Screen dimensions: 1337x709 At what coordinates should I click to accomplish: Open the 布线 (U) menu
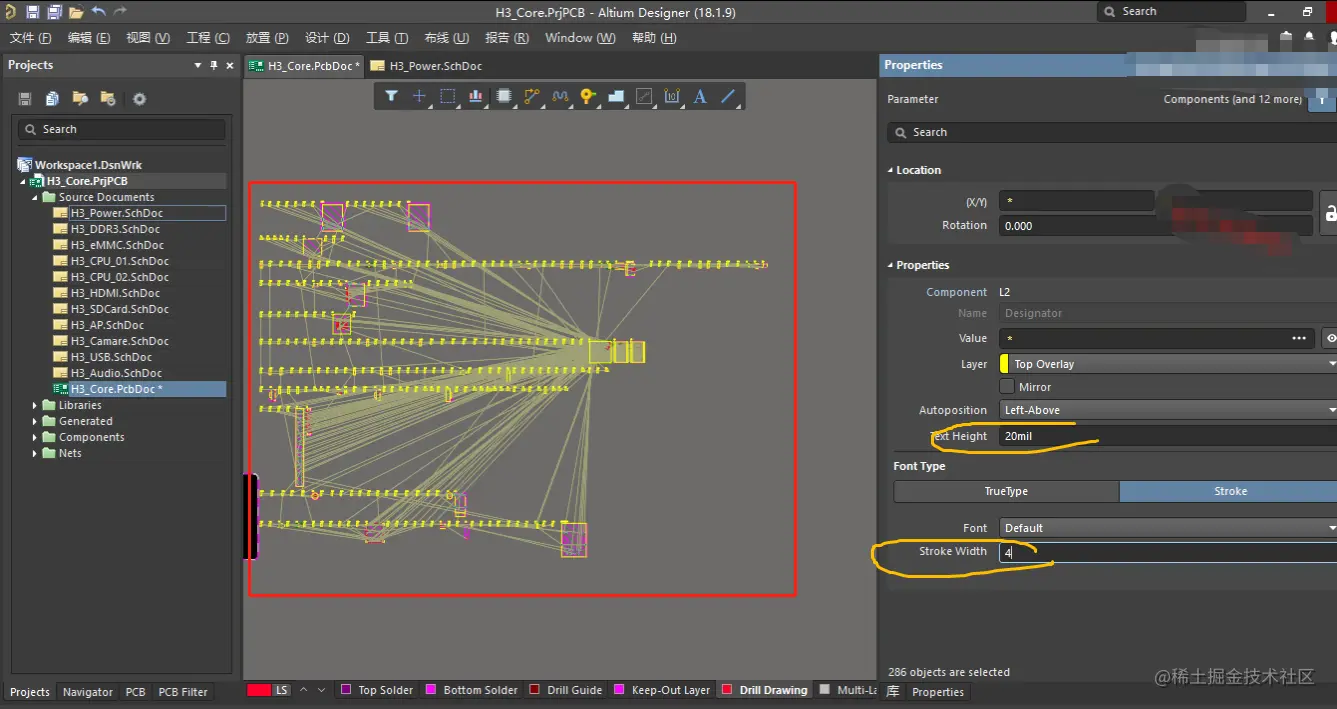pyautogui.click(x=447, y=38)
